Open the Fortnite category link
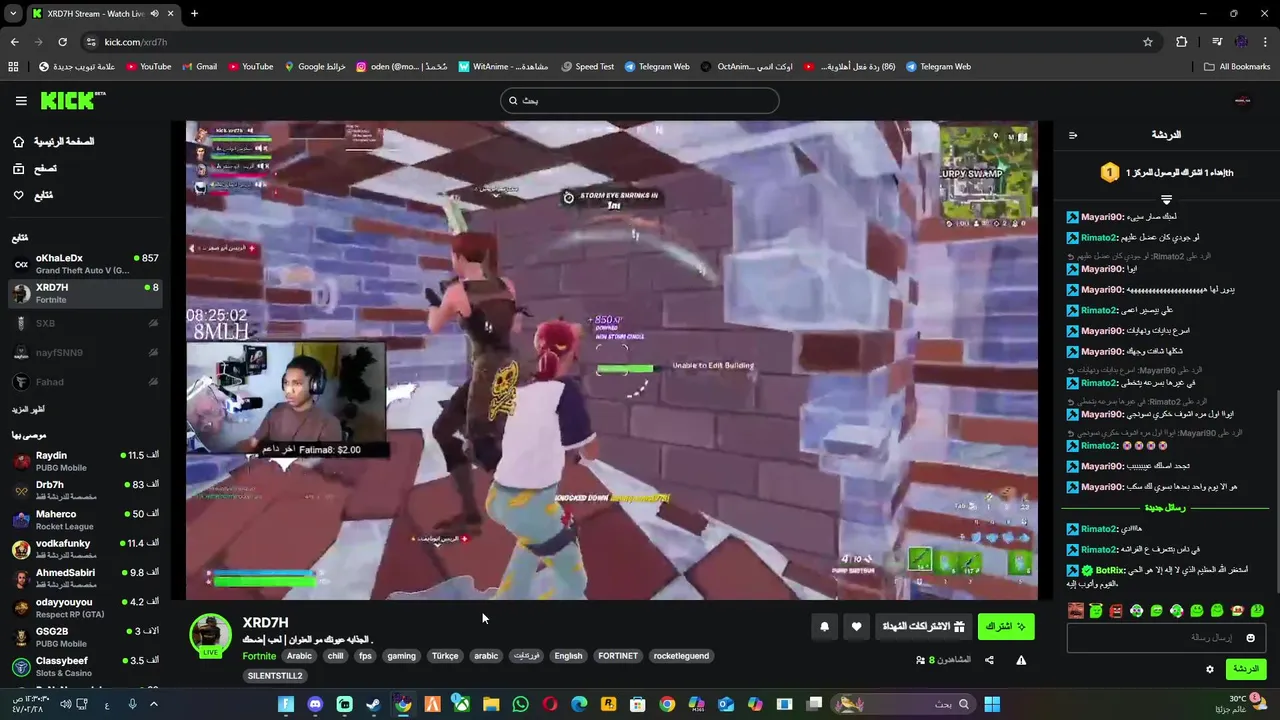Image resolution: width=1280 pixels, height=720 pixels. 259,656
